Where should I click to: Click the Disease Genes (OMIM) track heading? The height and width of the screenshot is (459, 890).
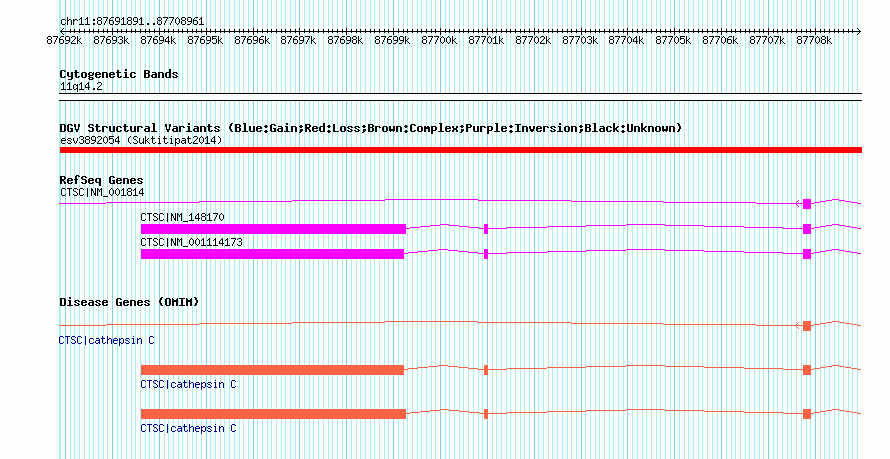[129, 302]
